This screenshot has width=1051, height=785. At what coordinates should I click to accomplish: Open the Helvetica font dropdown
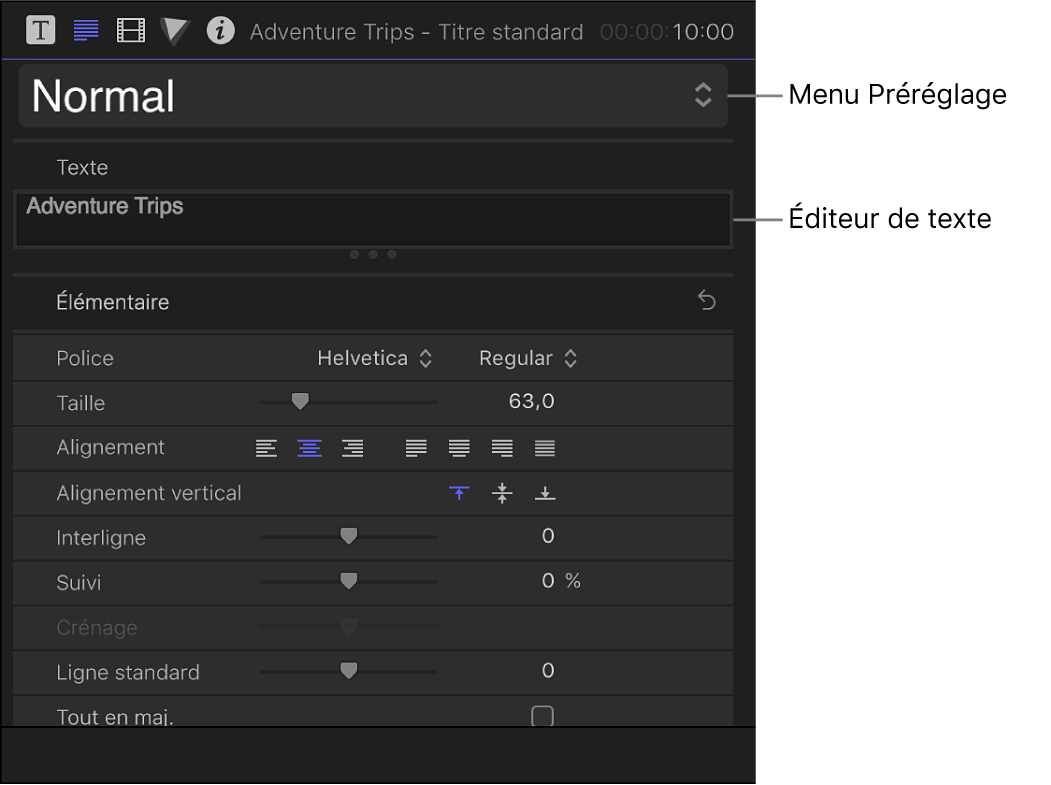(374, 358)
